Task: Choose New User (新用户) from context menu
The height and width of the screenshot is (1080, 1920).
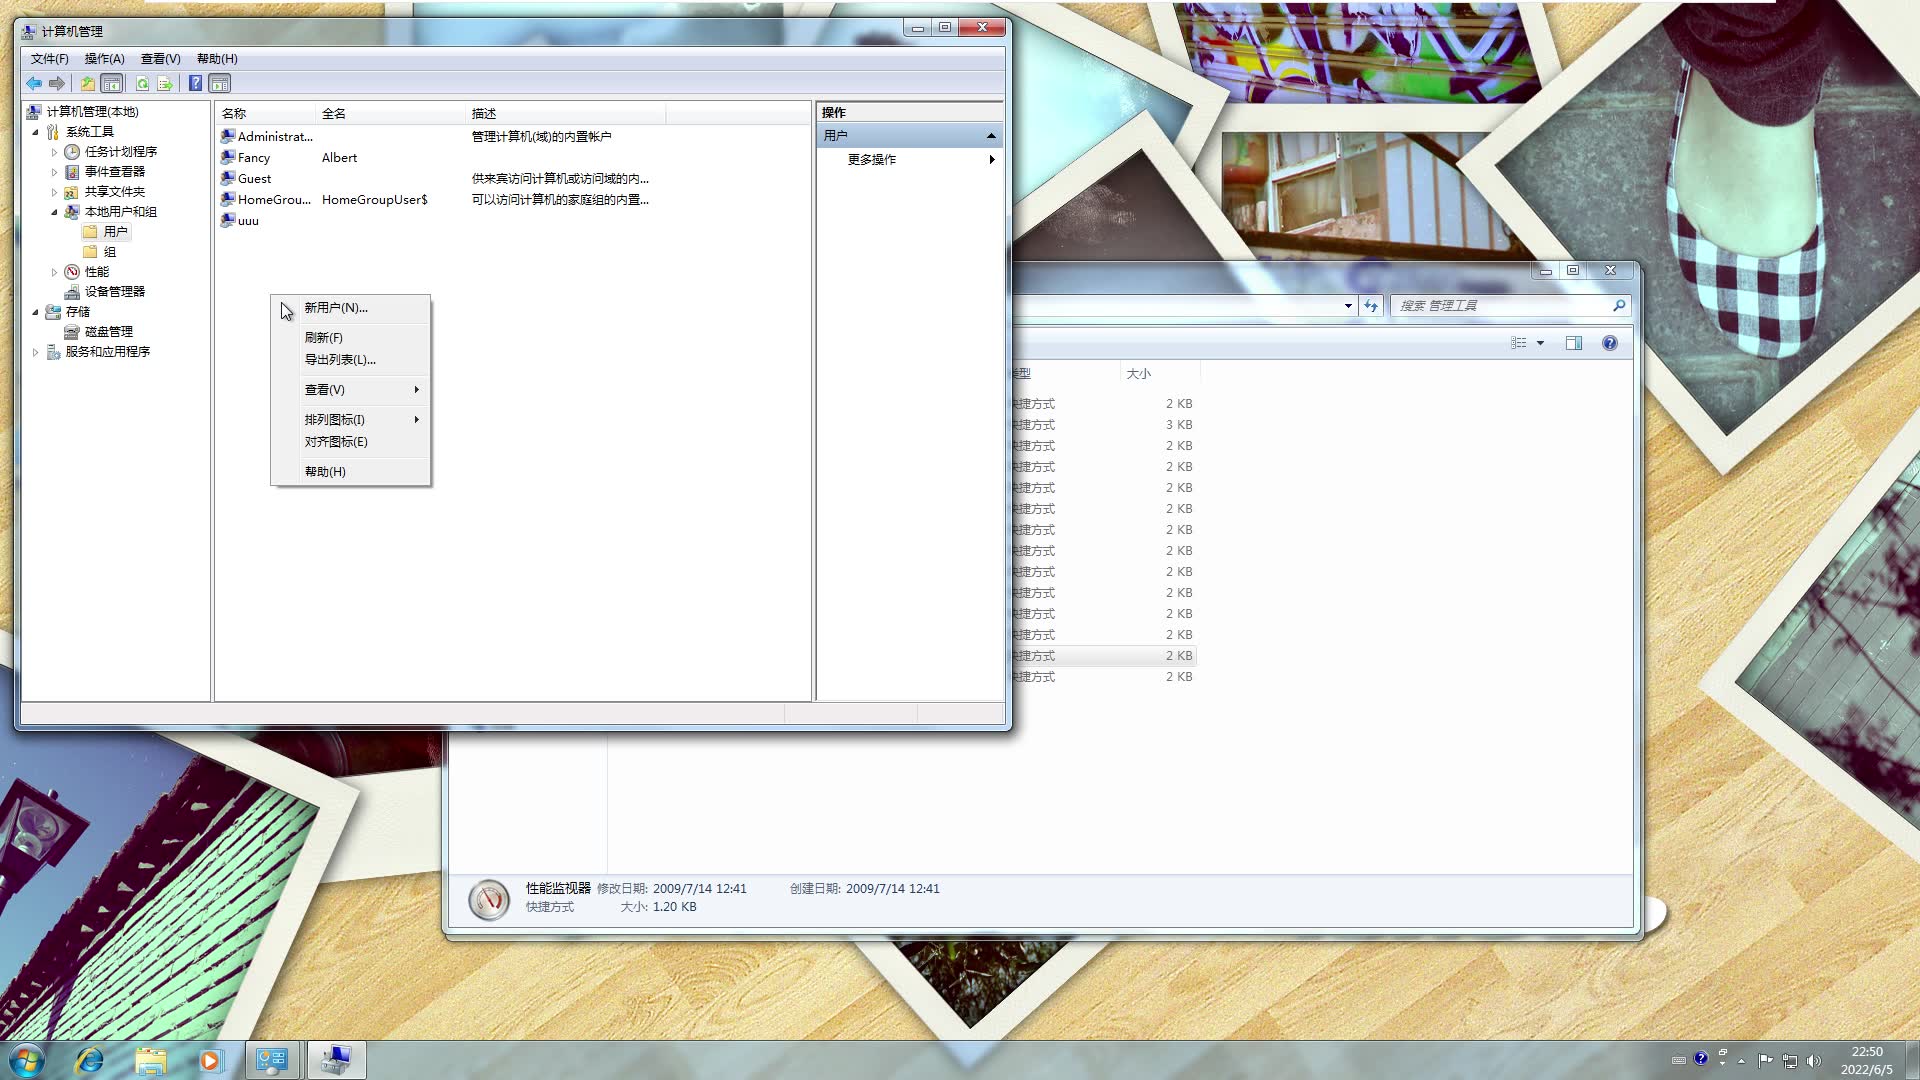Action: (336, 308)
